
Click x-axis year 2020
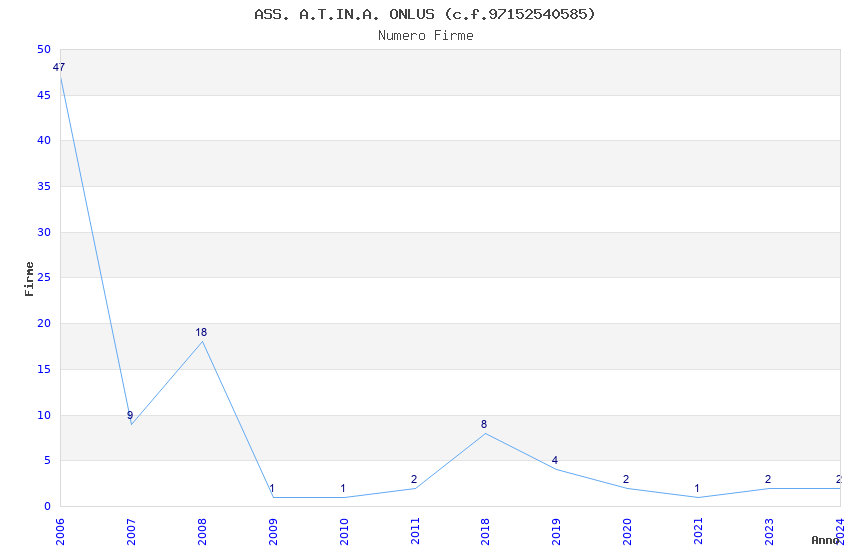627,531
